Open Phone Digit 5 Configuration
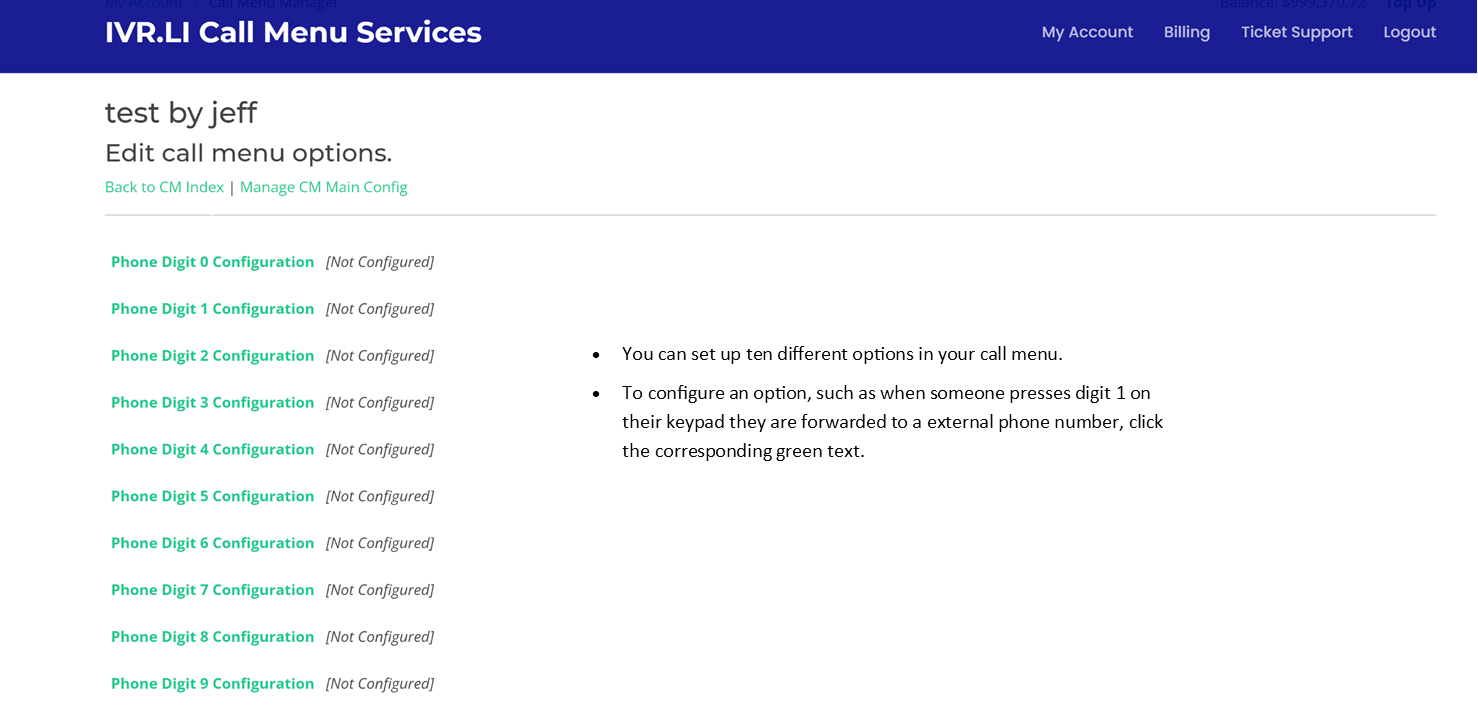This screenshot has width=1478, height=713. tap(212, 497)
